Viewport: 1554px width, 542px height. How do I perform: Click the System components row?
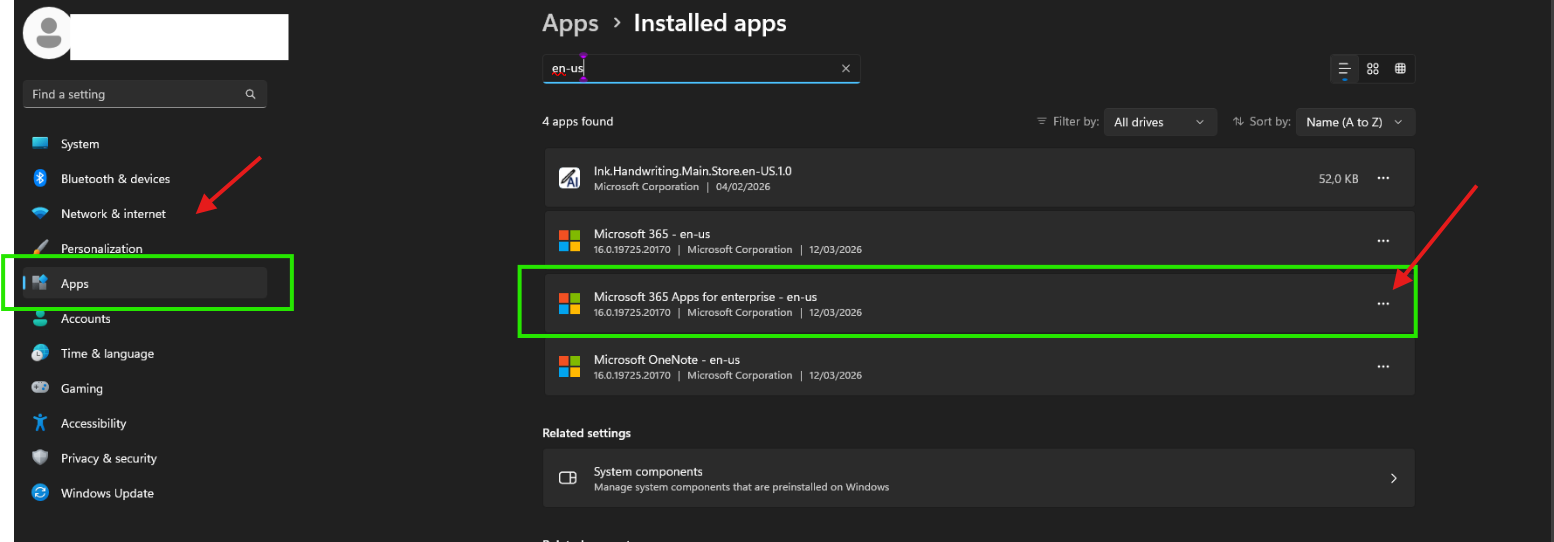click(x=979, y=478)
